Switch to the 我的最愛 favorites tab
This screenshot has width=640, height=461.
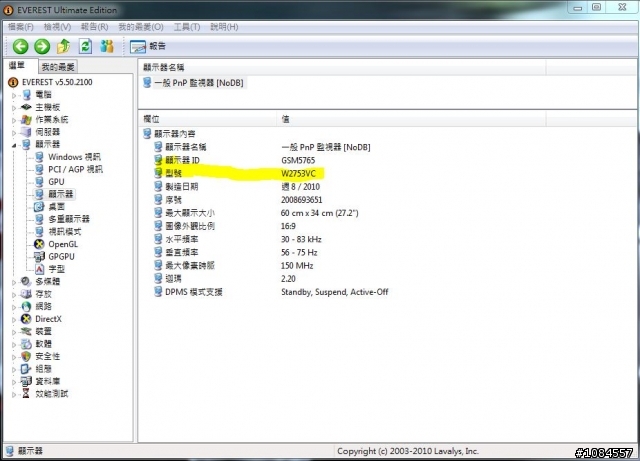pos(58,67)
